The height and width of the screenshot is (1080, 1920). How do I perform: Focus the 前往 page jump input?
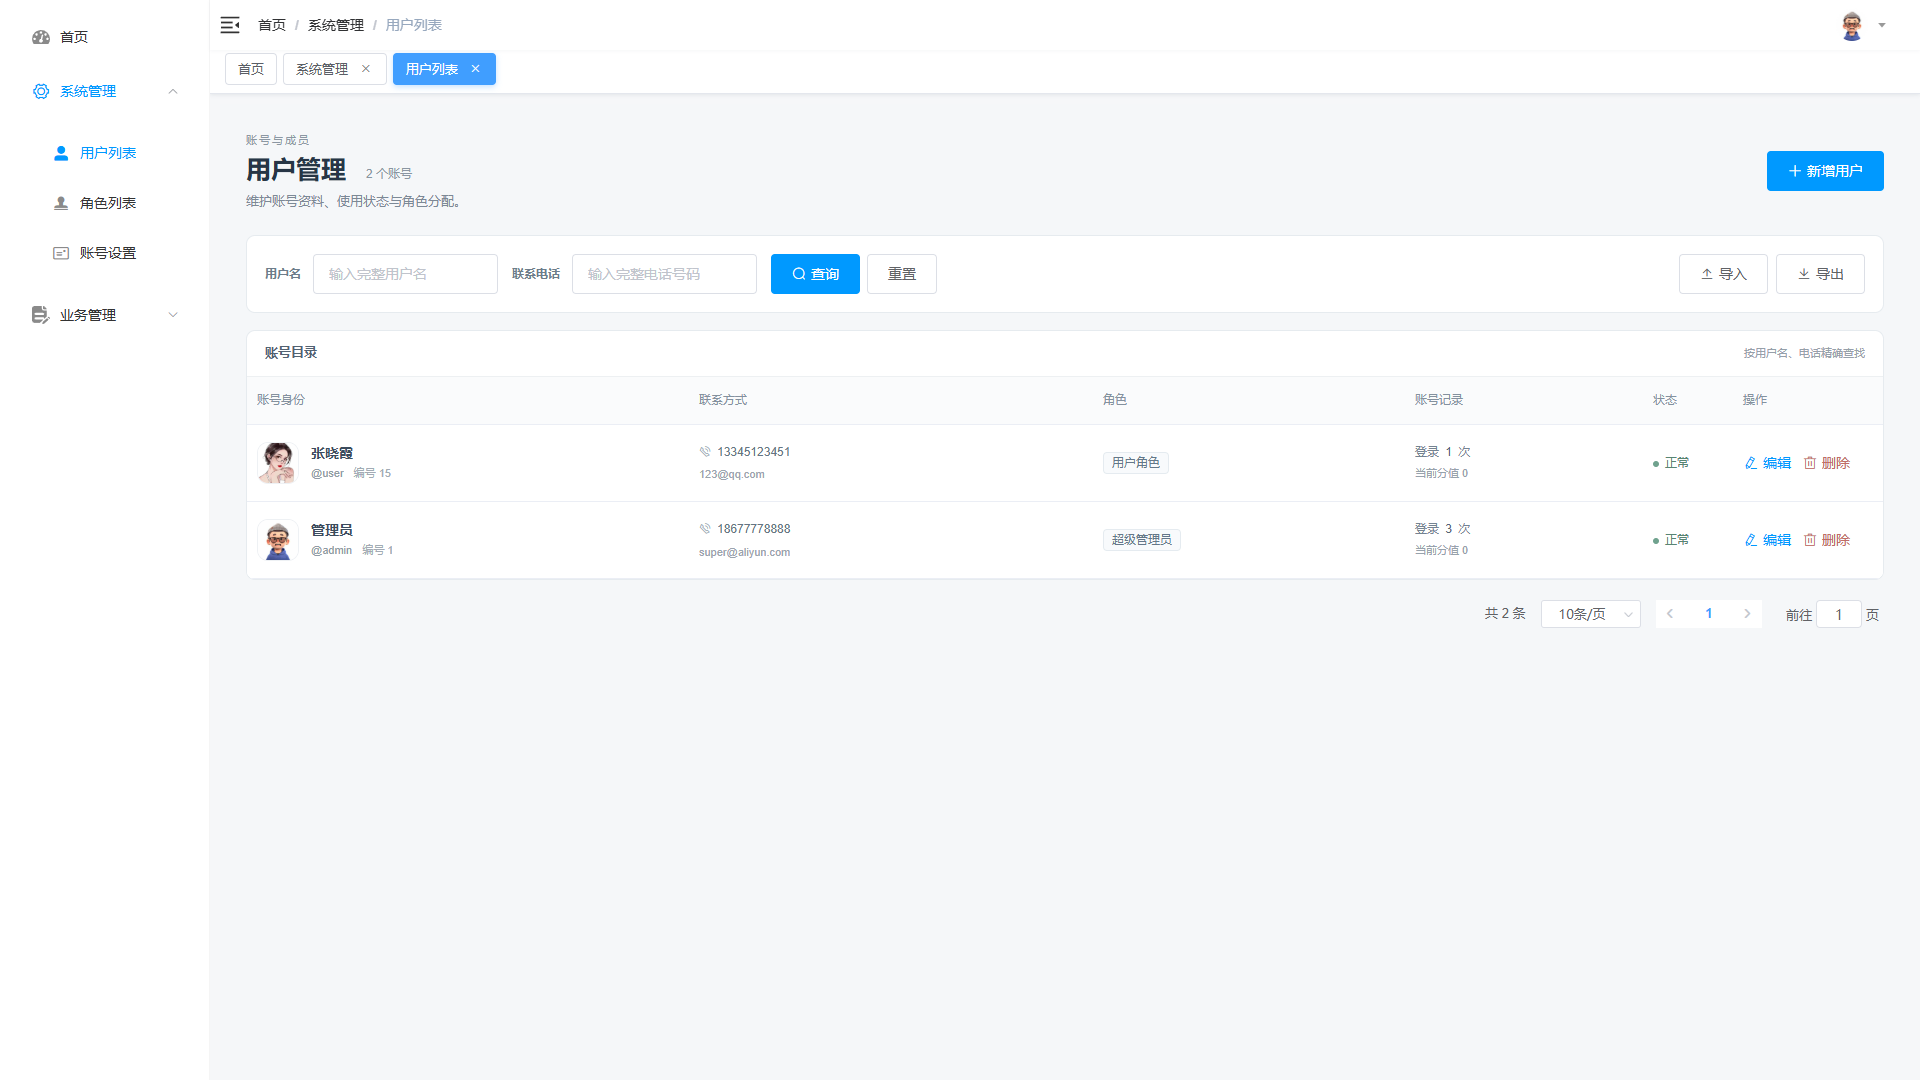(1839, 614)
